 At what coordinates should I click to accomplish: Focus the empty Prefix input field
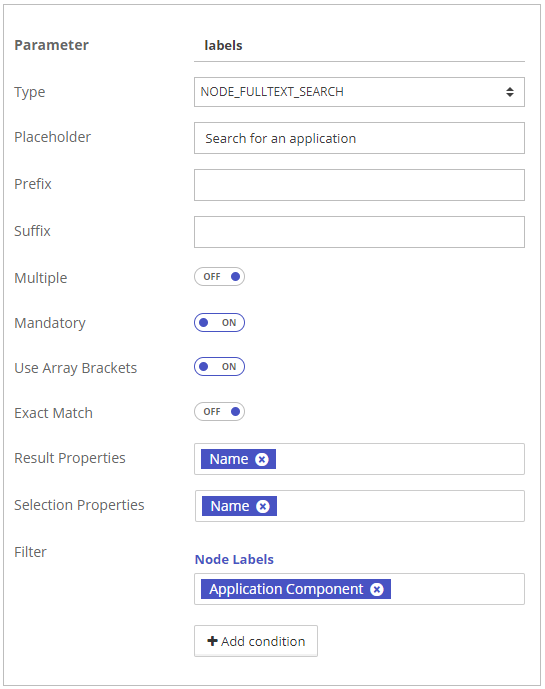(359, 185)
